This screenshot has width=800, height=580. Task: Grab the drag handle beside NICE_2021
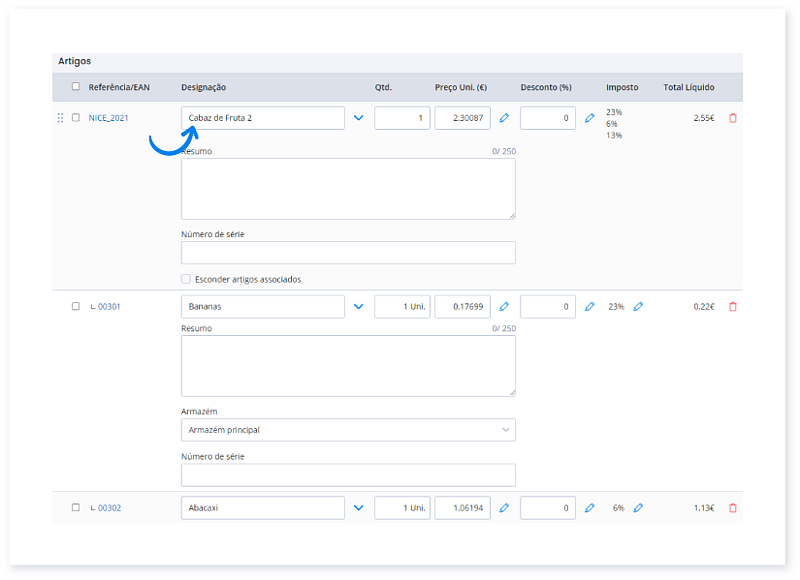coord(60,118)
